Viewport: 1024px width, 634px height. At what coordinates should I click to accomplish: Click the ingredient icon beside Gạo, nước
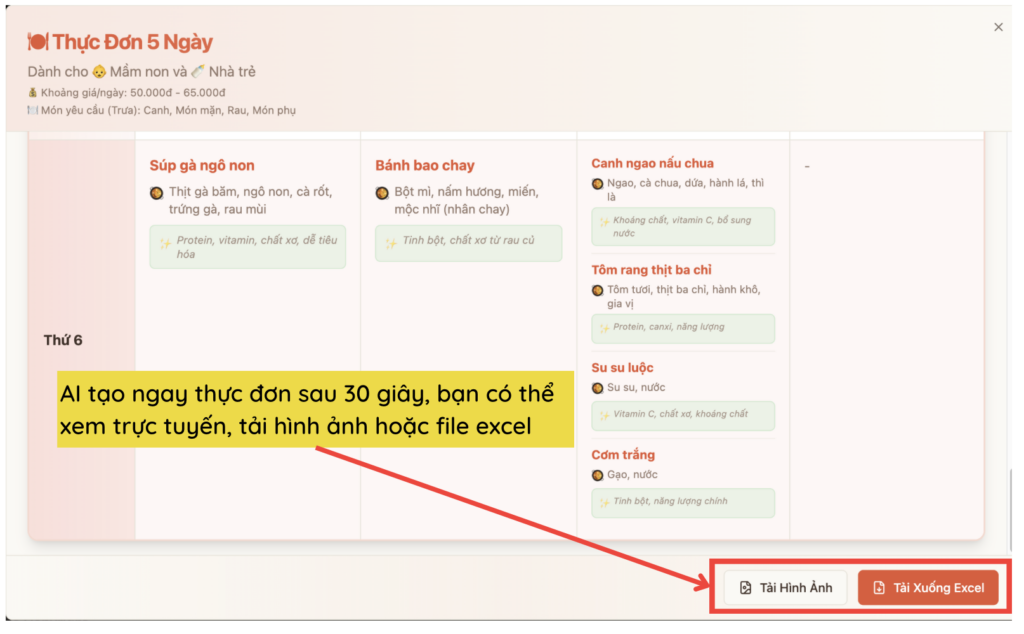598,475
